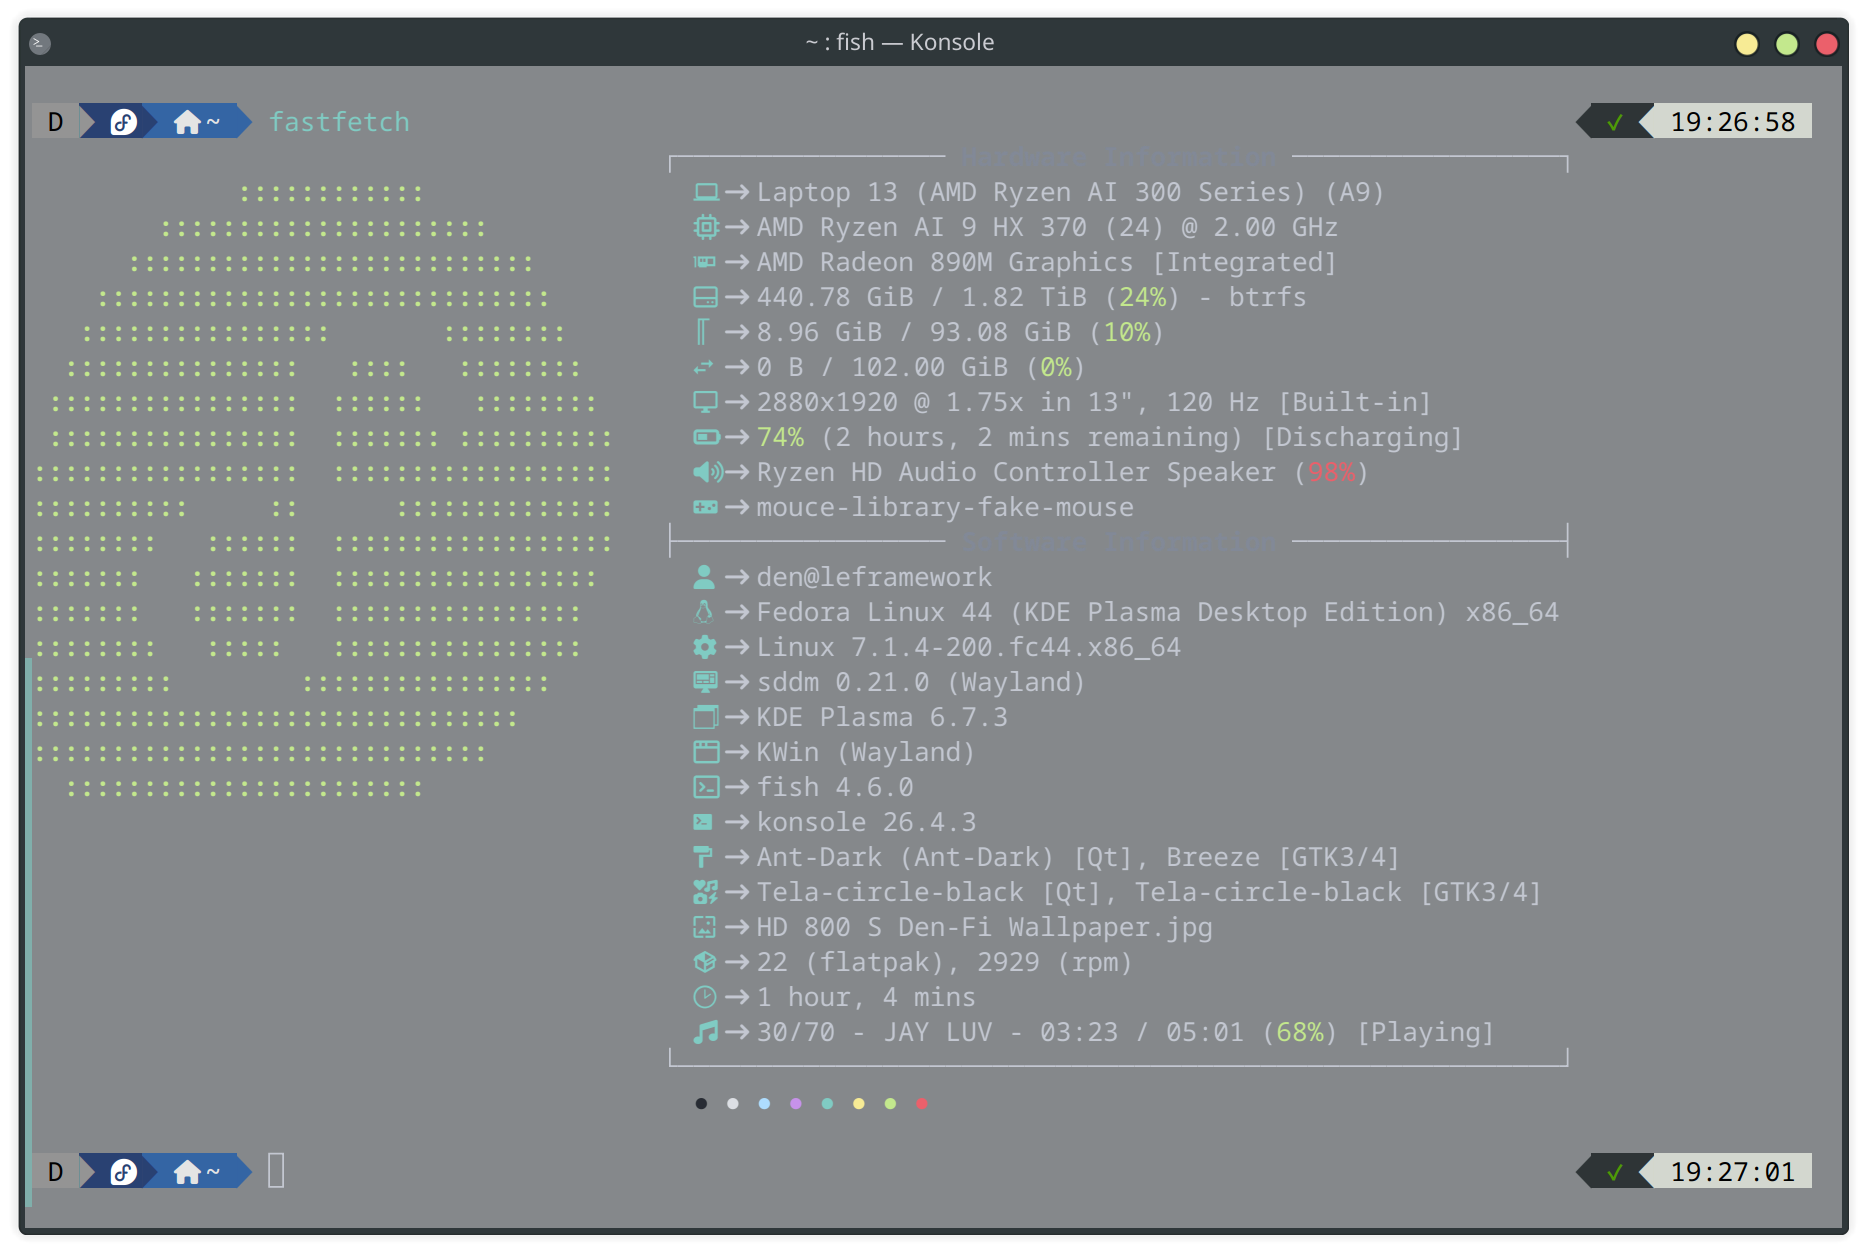Click the disk usage percentage "24%"
1866x1253 pixels.
[1142, 297]
